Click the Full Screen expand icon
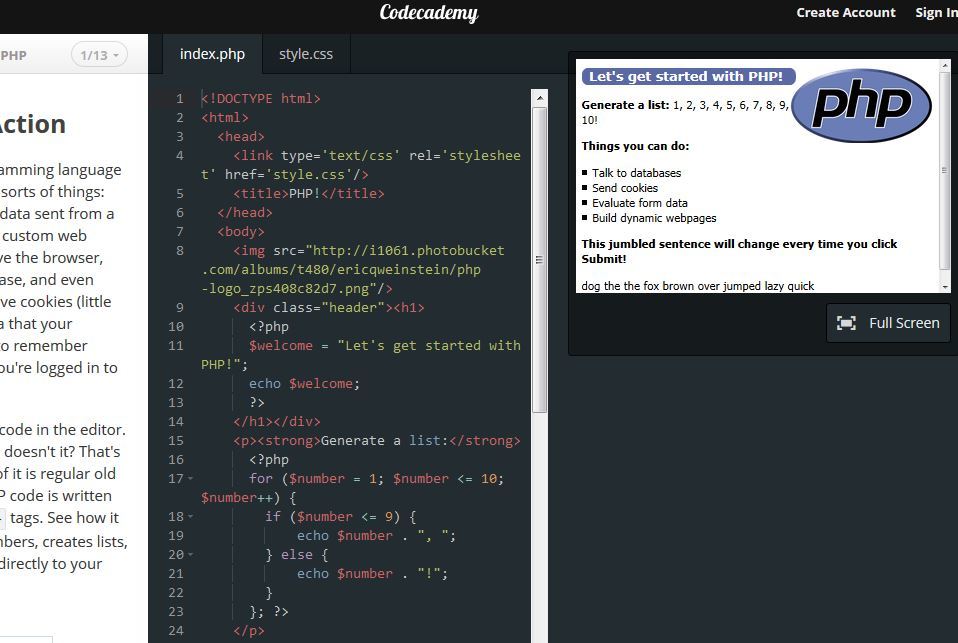Screen dimensions: 958x643 coord(846,323)
